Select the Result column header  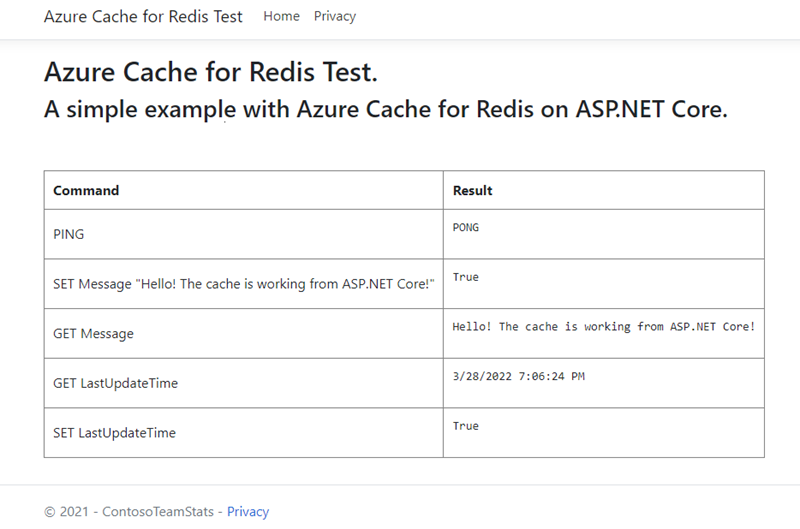point(473,190)
